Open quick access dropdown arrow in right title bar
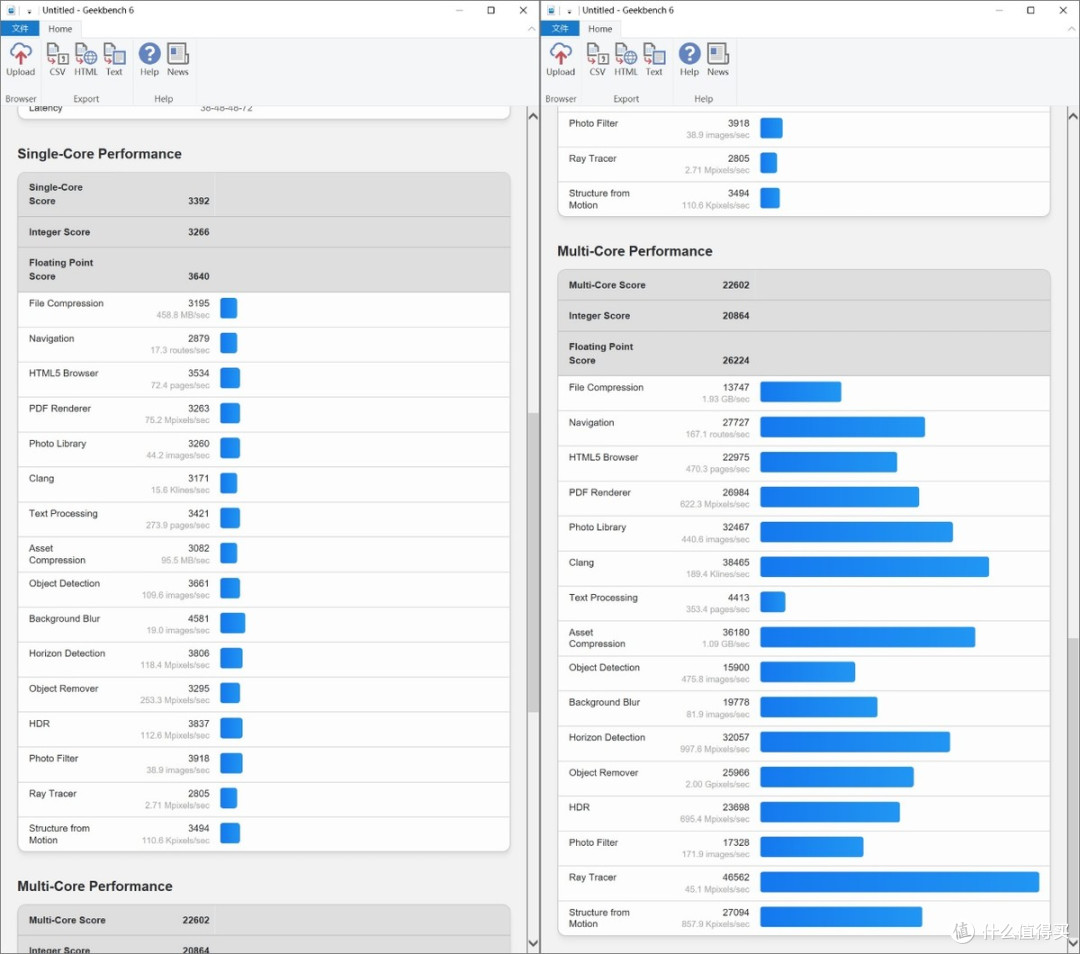 [569, 11]
